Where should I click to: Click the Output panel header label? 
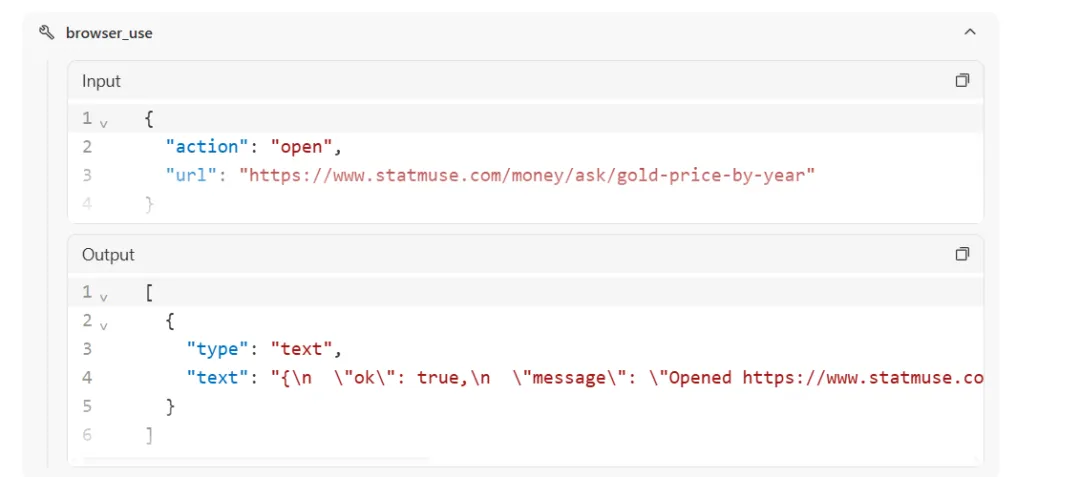click(x=108, y=255)
